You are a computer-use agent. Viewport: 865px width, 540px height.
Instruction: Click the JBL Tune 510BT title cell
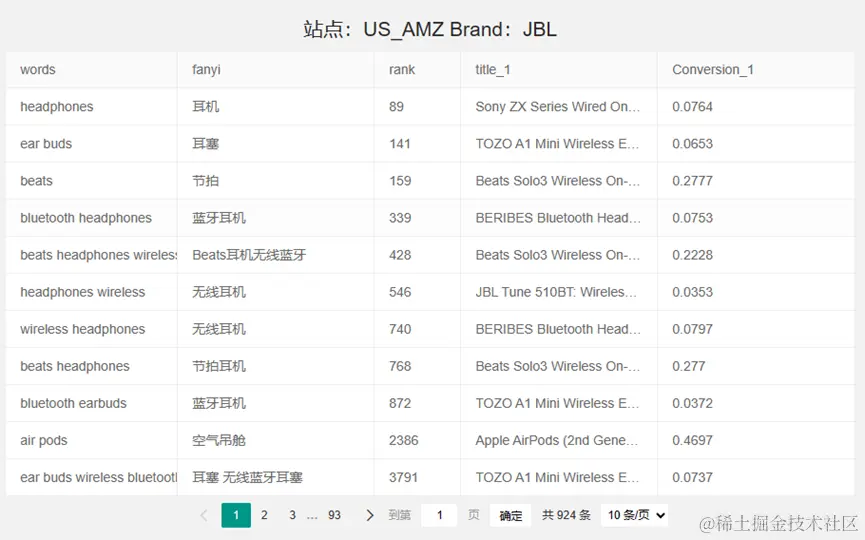pyautogui.click(x=557, y=292)
